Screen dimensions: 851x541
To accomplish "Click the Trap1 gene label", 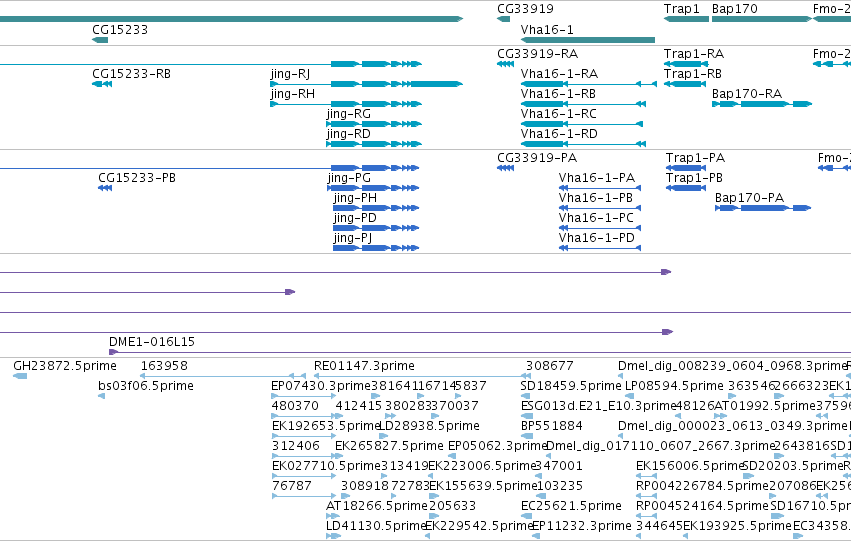I will coord(682,9).
